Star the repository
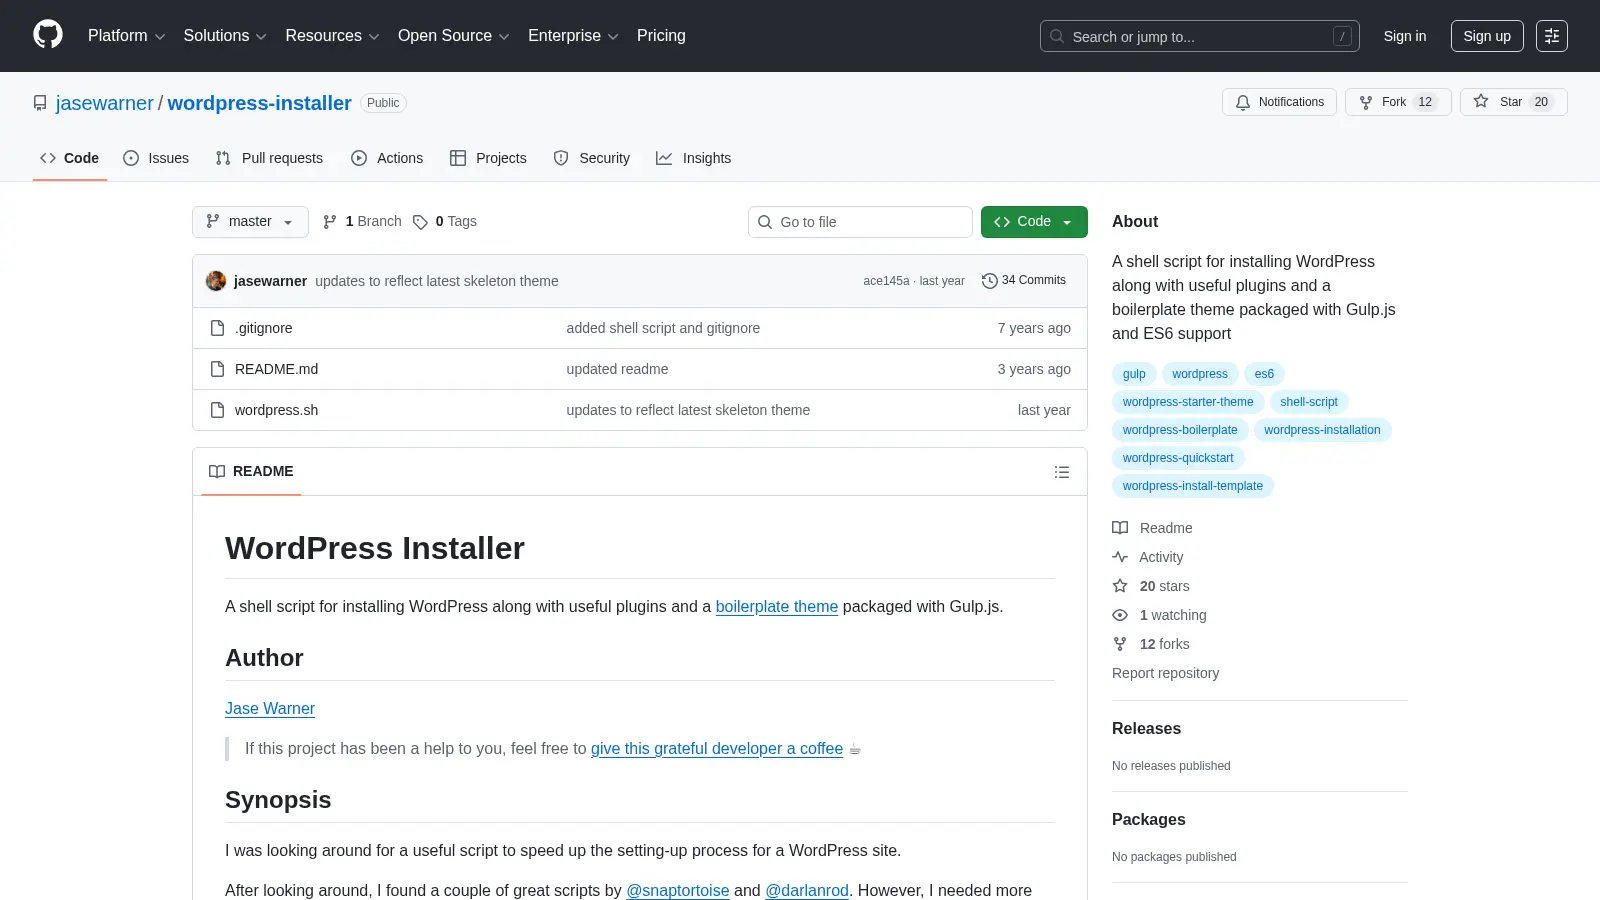Screen dimensions: 1600x900 [1513, 102]
